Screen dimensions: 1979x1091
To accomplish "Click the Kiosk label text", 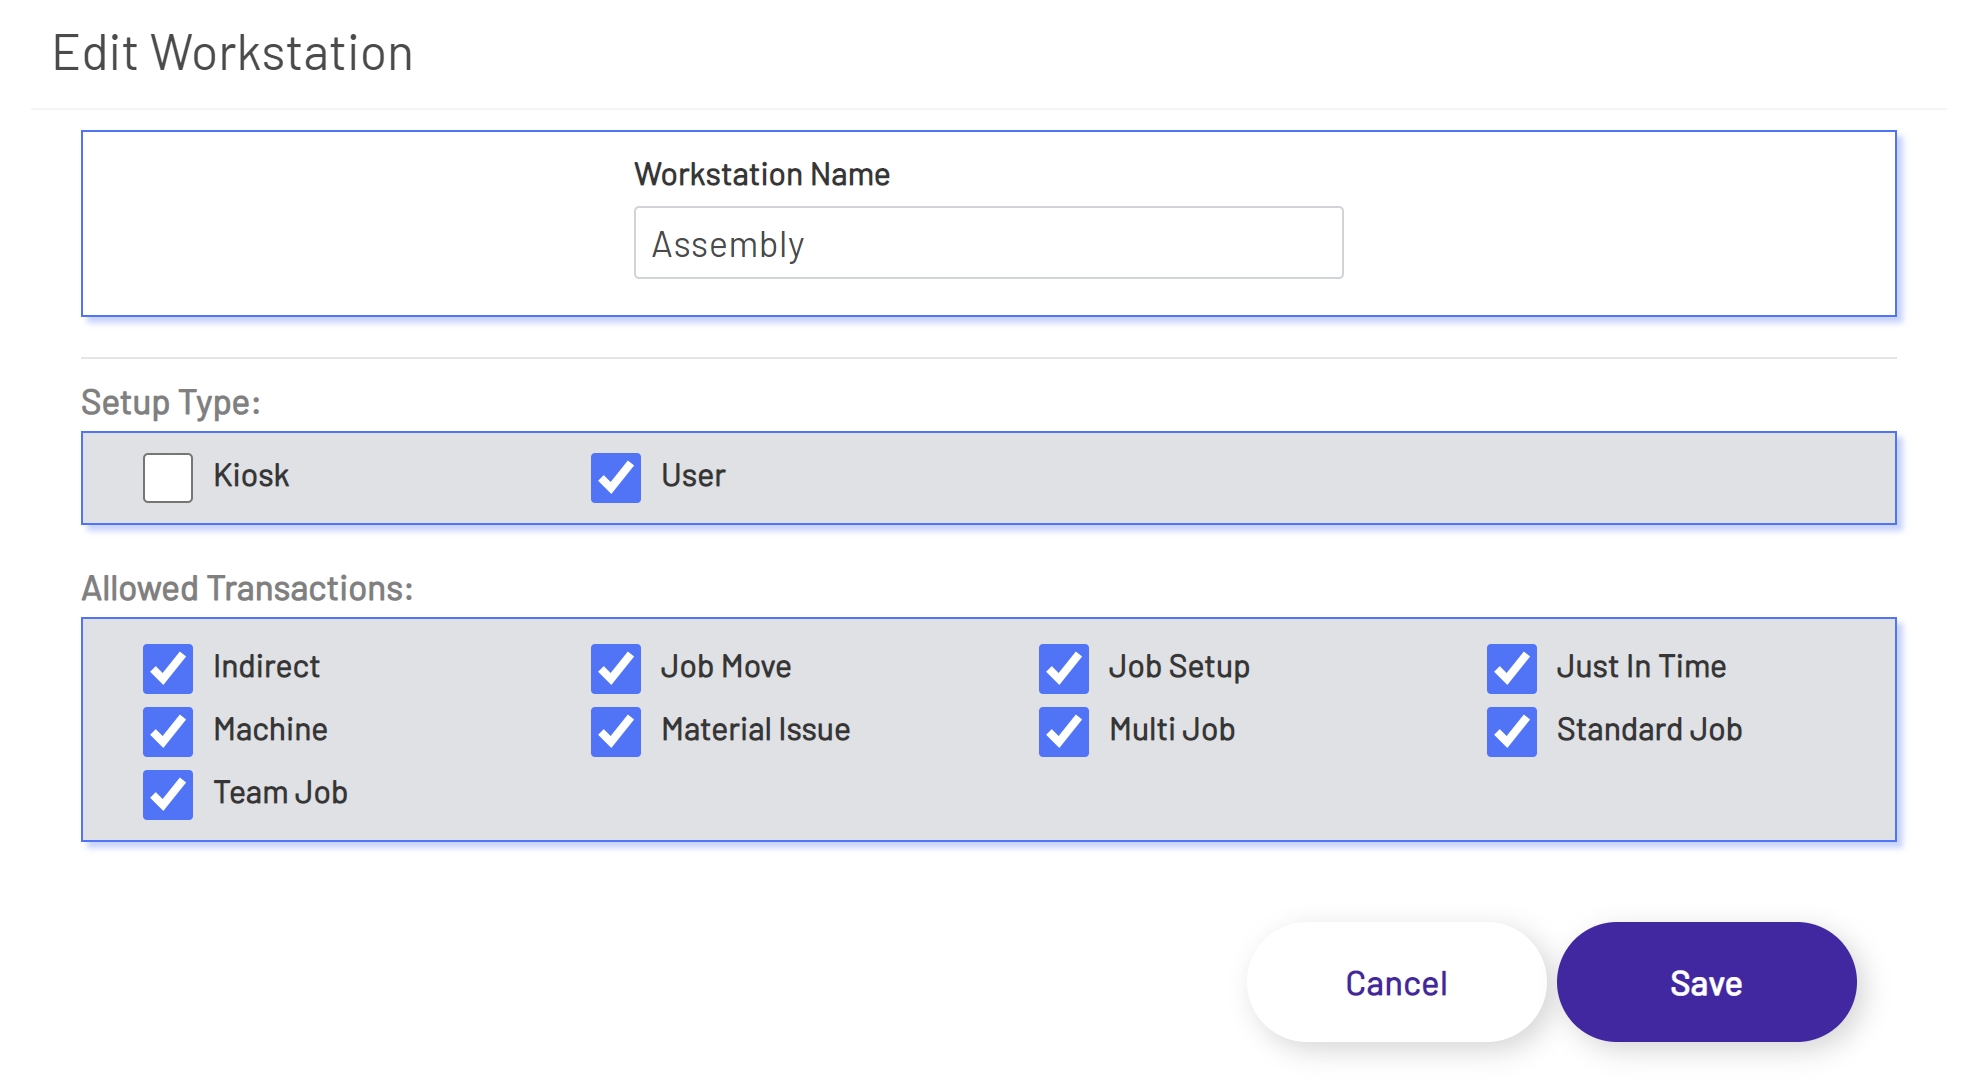I will coord(251,475).
